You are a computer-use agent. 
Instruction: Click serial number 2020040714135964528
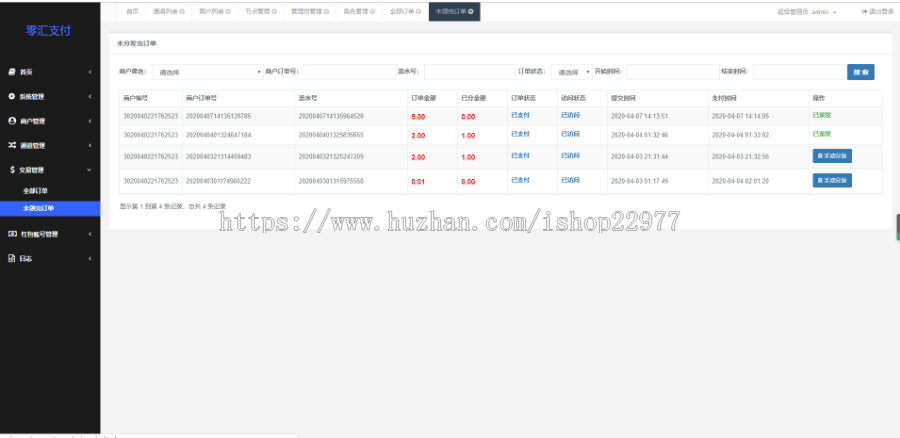(x=331, y=116)
